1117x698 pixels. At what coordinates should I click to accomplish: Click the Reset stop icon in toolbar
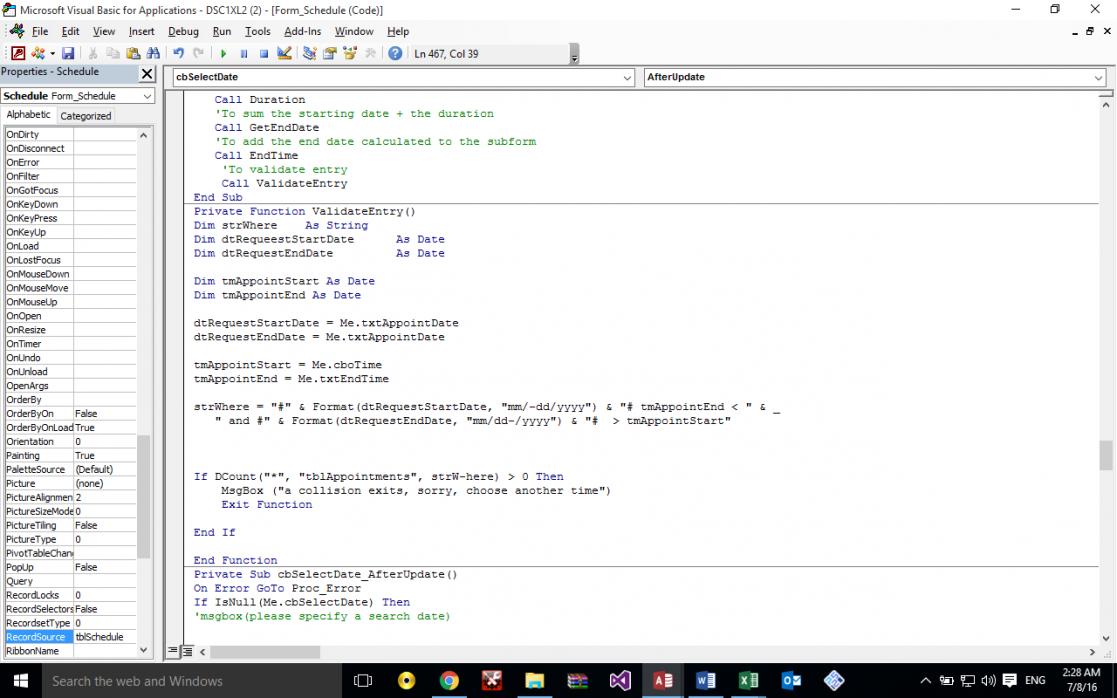[264, 53]
